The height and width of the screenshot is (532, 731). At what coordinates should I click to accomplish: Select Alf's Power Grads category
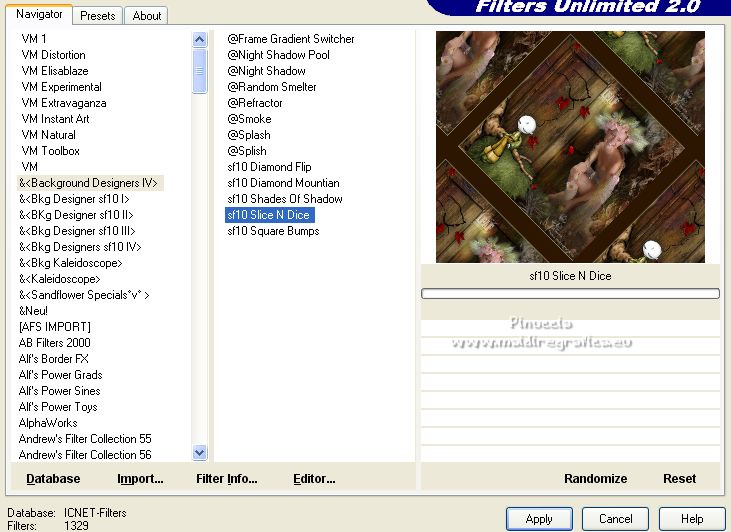click(60, 375)
